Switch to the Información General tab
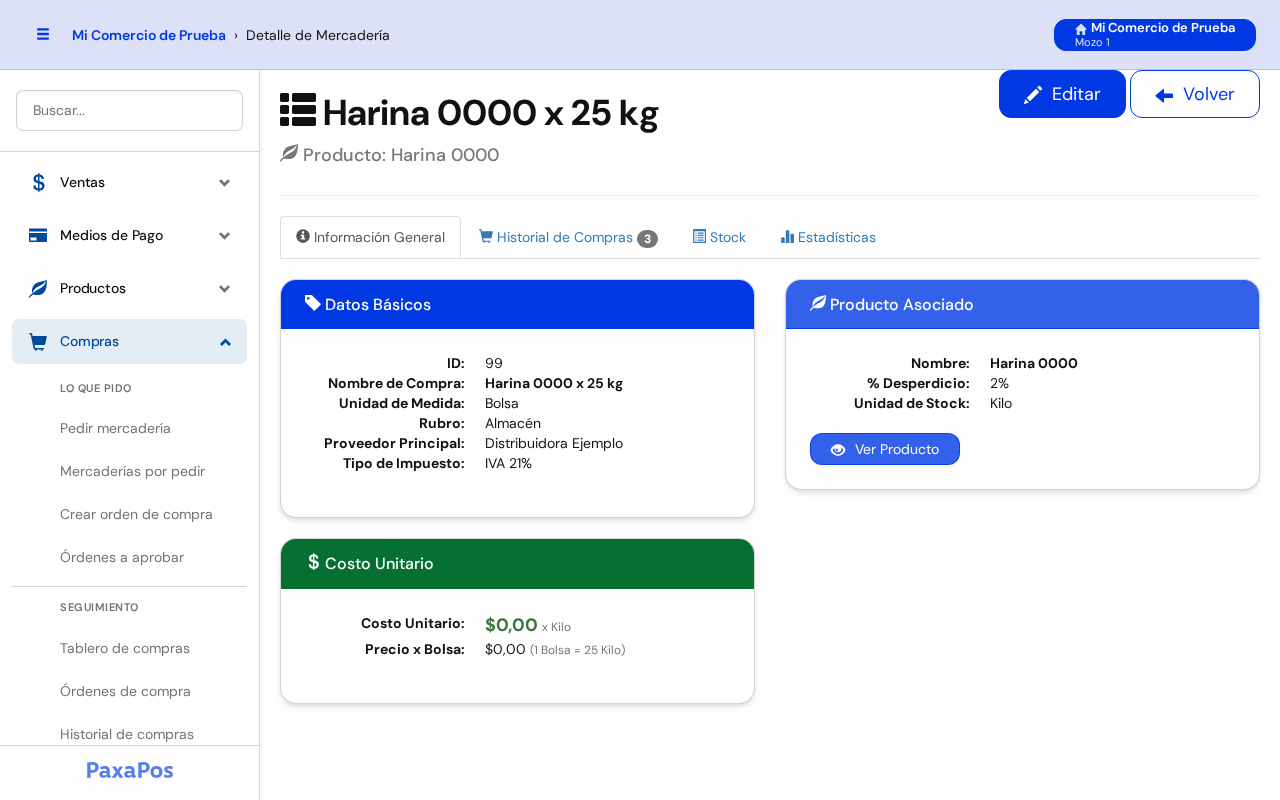1280x800 pixels. (370, 237)
